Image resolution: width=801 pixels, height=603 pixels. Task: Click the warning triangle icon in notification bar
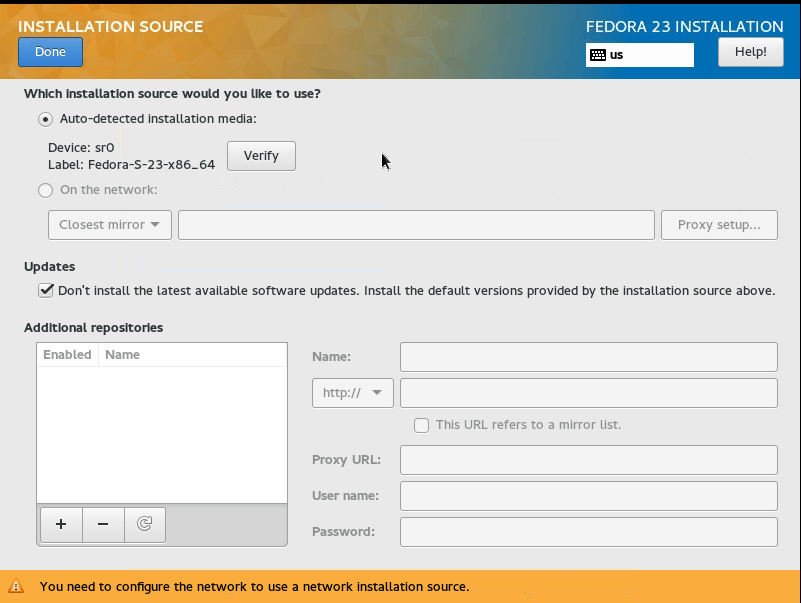coord(16,586)
